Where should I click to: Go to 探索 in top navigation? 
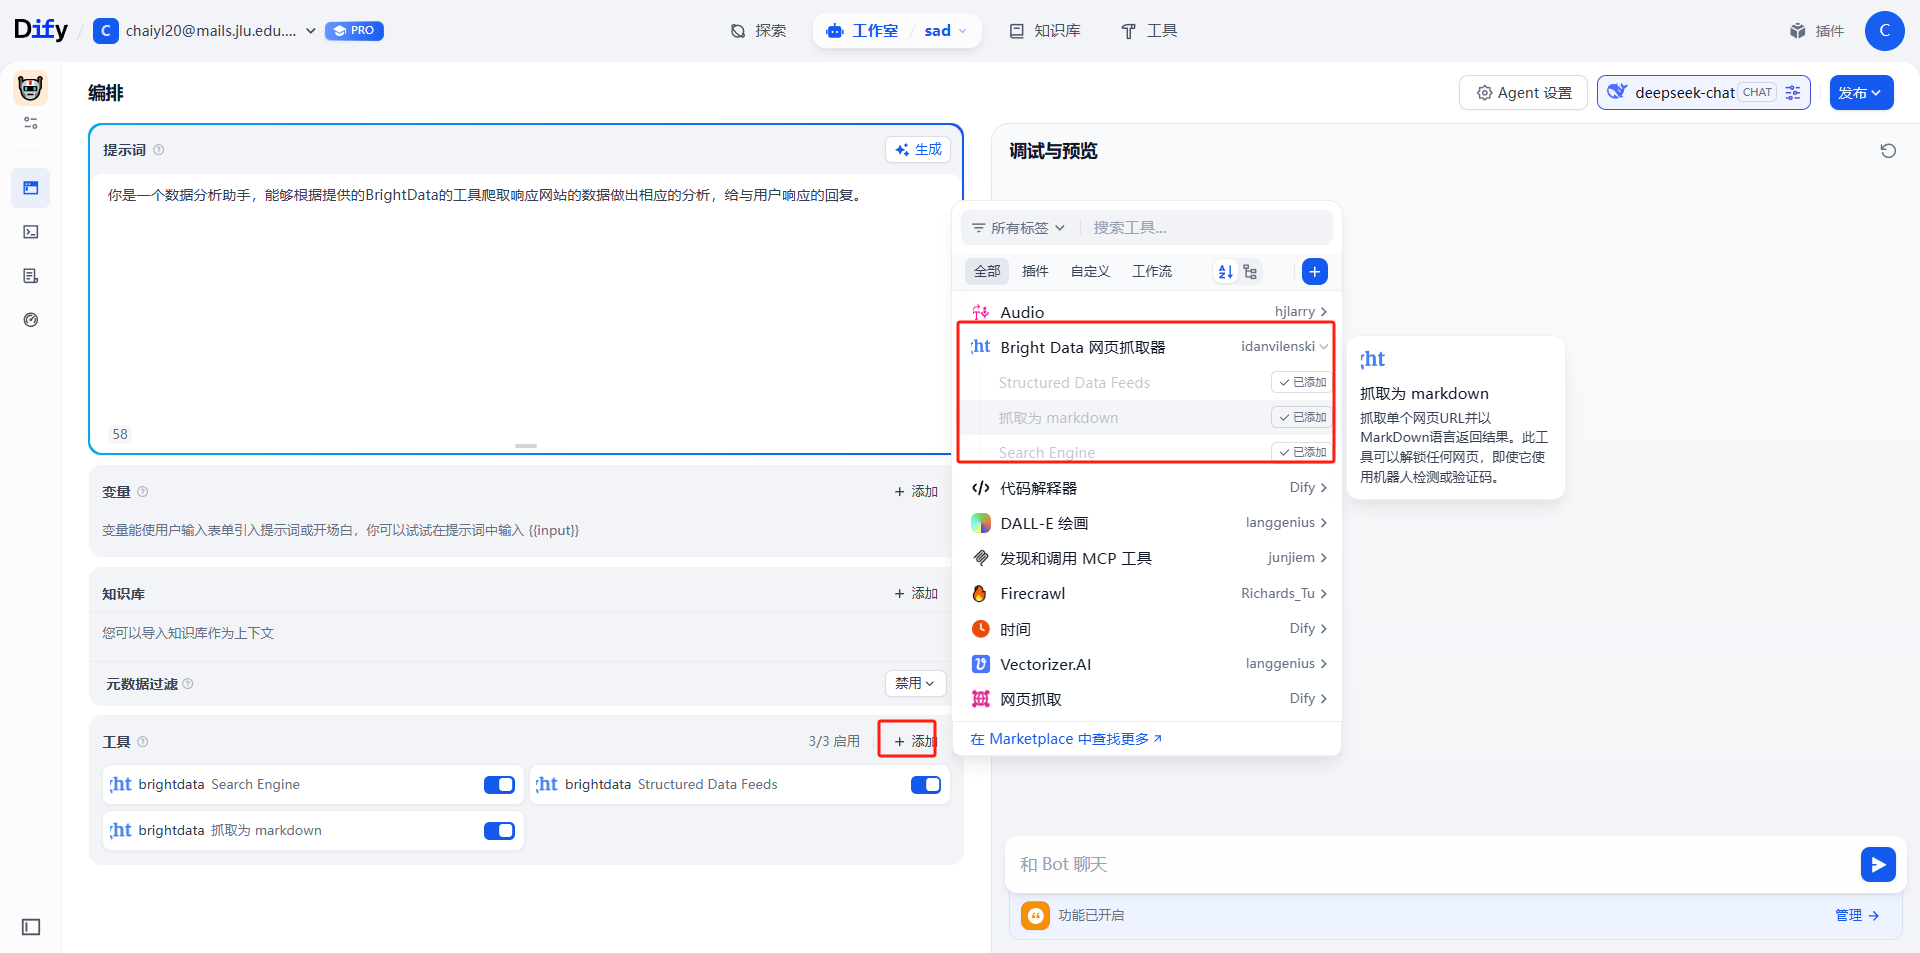(x=758, y=31)
